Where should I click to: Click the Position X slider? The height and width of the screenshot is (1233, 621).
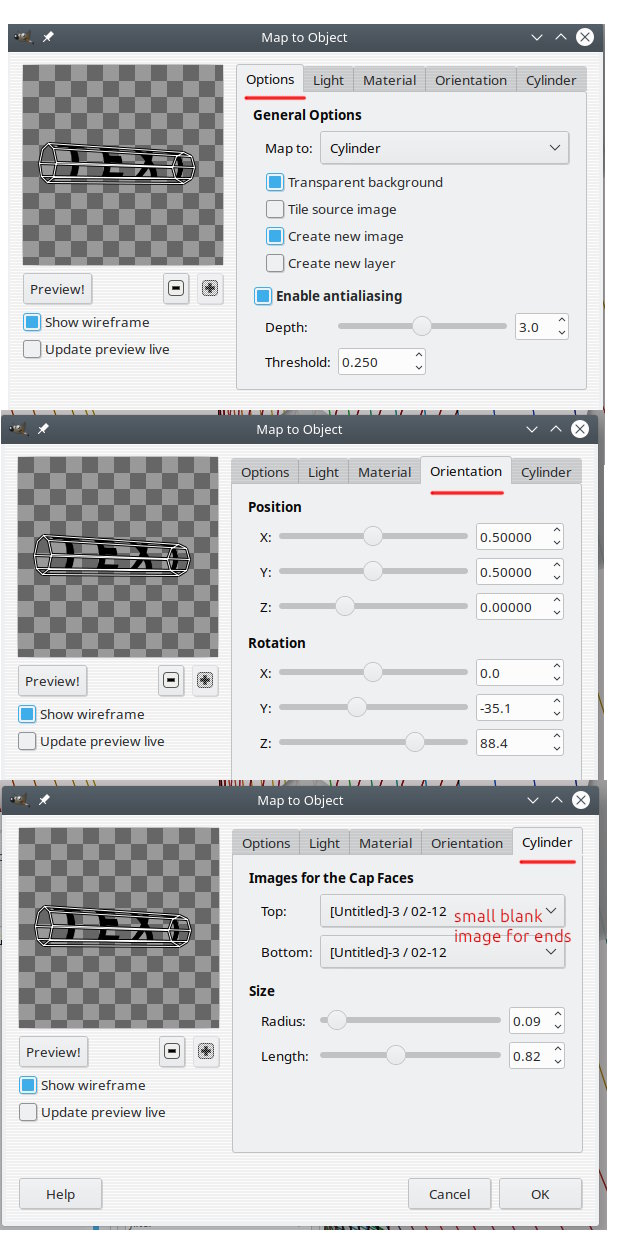373,537
